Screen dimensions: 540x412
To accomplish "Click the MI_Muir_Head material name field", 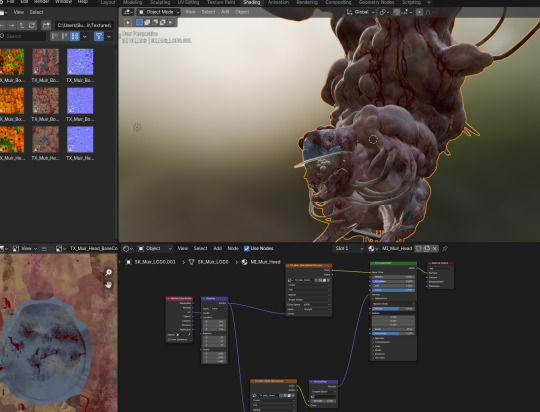I will pyautogui.click(x=397, y=248).
